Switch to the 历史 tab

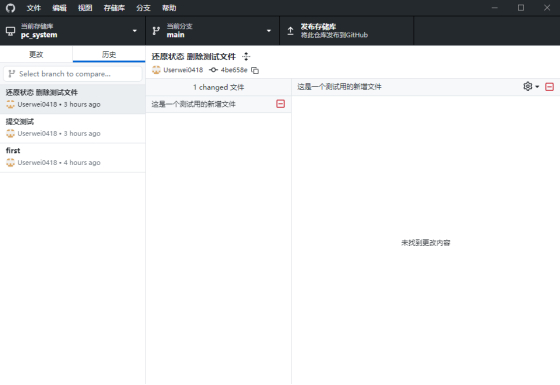pyautogui.click(x=109, y=54)
